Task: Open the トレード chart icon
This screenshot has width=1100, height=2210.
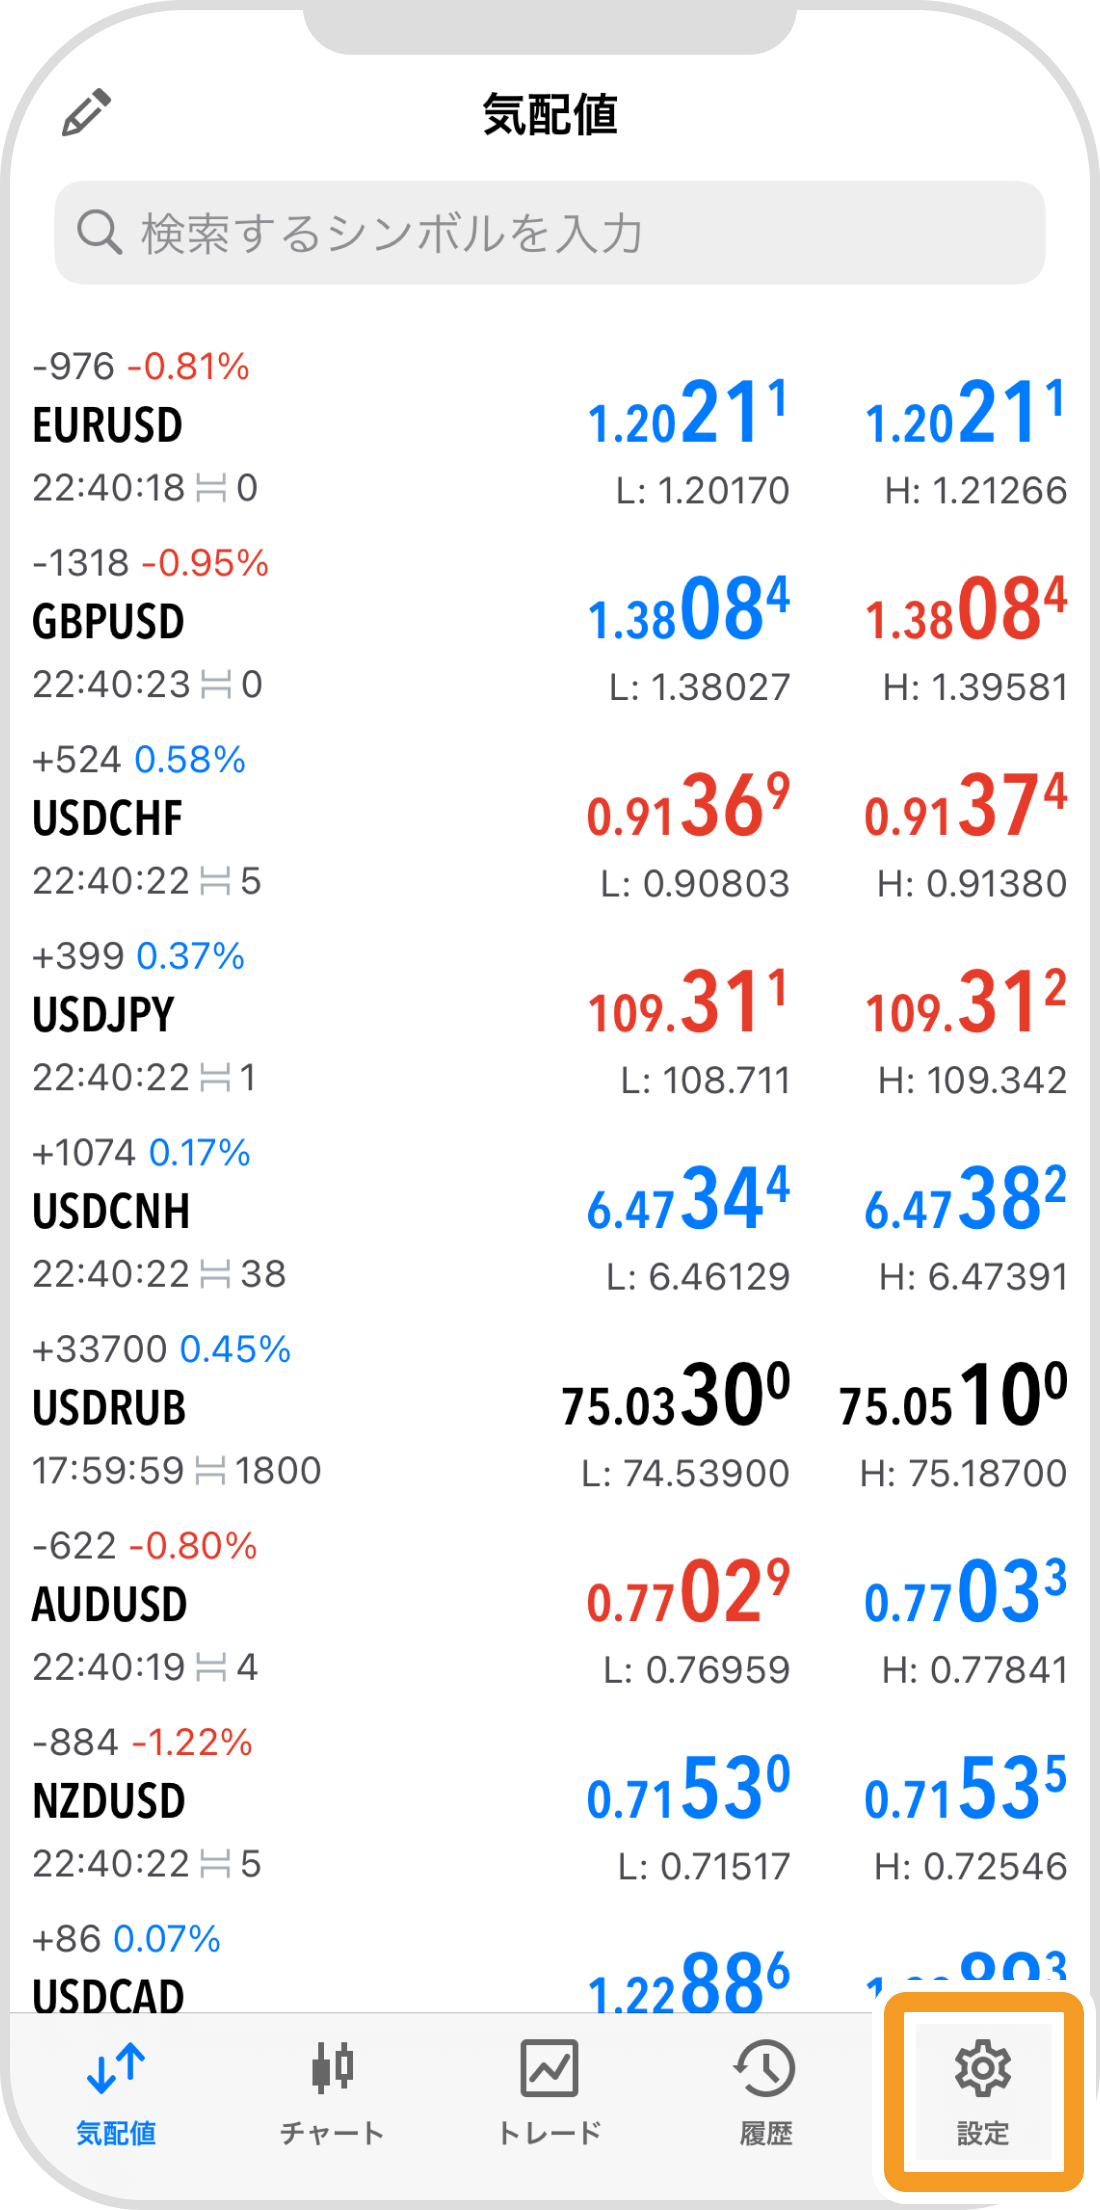Action: point(549,2070)
